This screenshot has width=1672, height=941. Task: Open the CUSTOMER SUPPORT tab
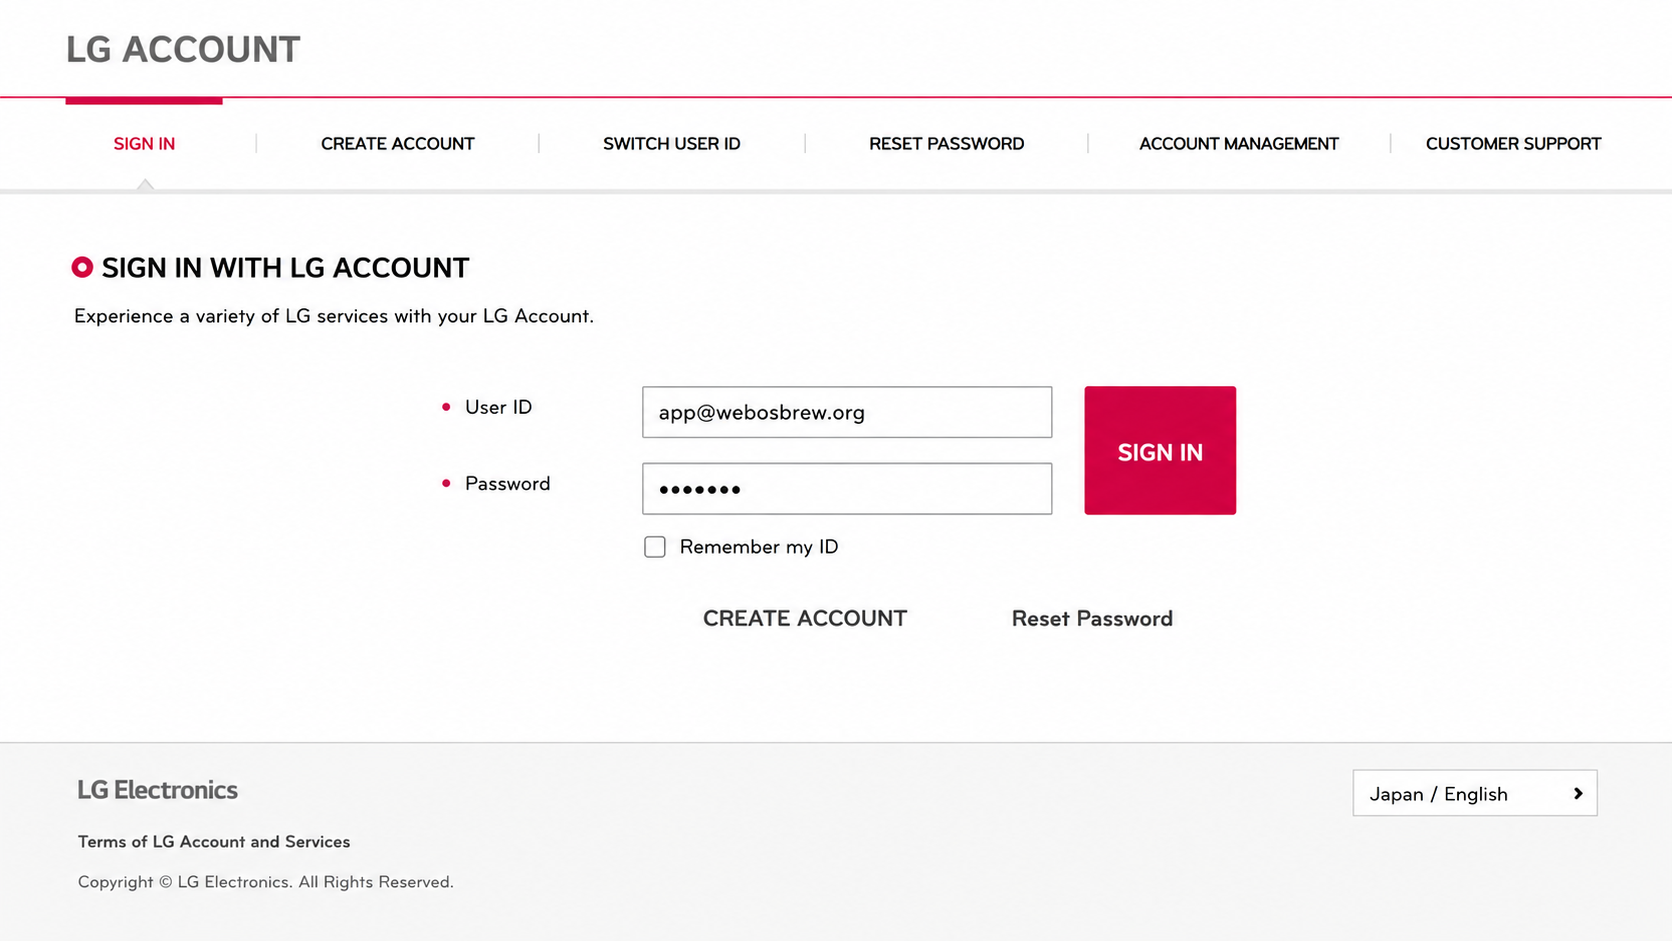(x=1513, y=143)
